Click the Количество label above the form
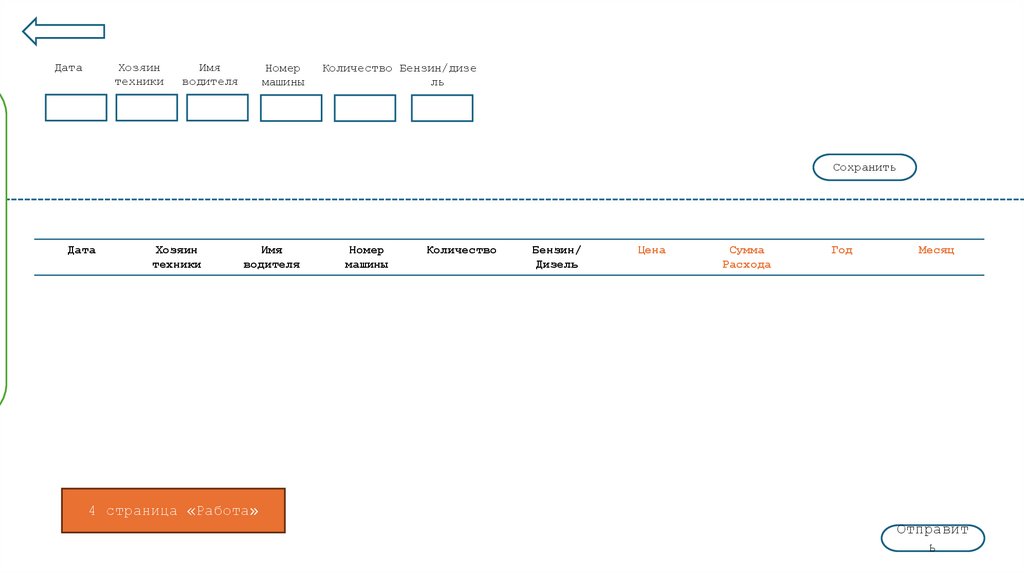1024x574 pixels. pos(357,69)
